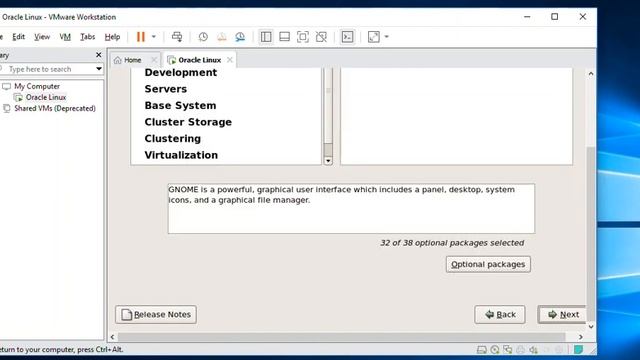Toggle the library sidebar view
The height and width of the screenshot is (360, 640).
click(x=266, y=37)
